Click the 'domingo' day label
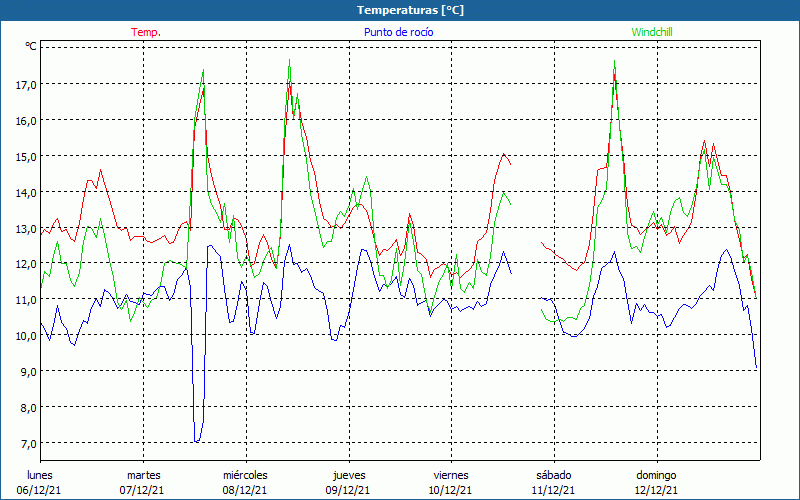Viewport: 800px width, 500px height. pos(656,475)
